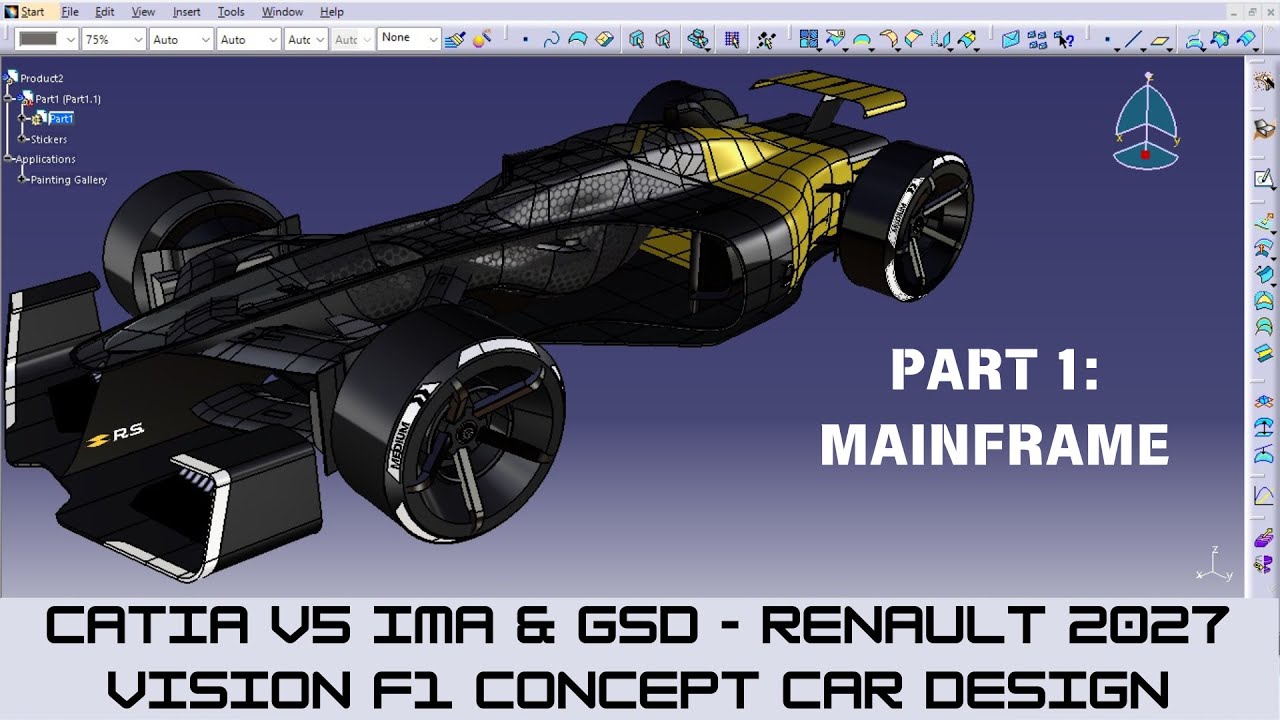This screenshot has width=1280, height=720.
Task: Click the blue planar patch icon
Action: 1011,40
